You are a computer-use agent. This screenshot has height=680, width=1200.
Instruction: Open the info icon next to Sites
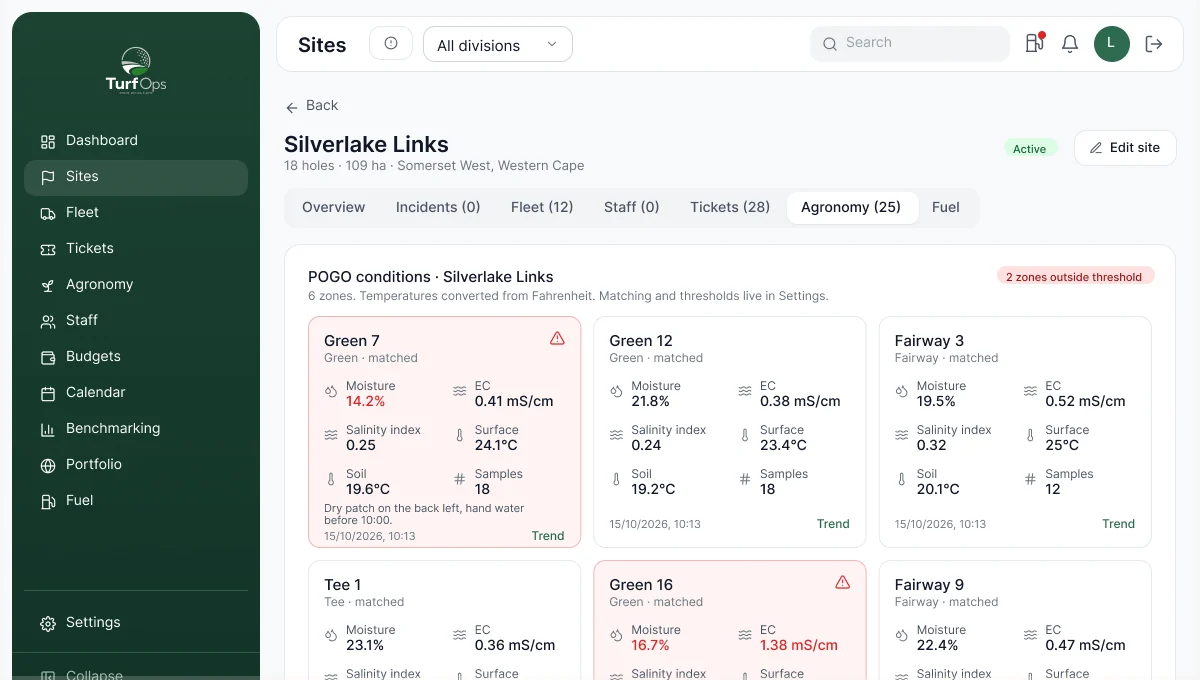tap(391, 43)
